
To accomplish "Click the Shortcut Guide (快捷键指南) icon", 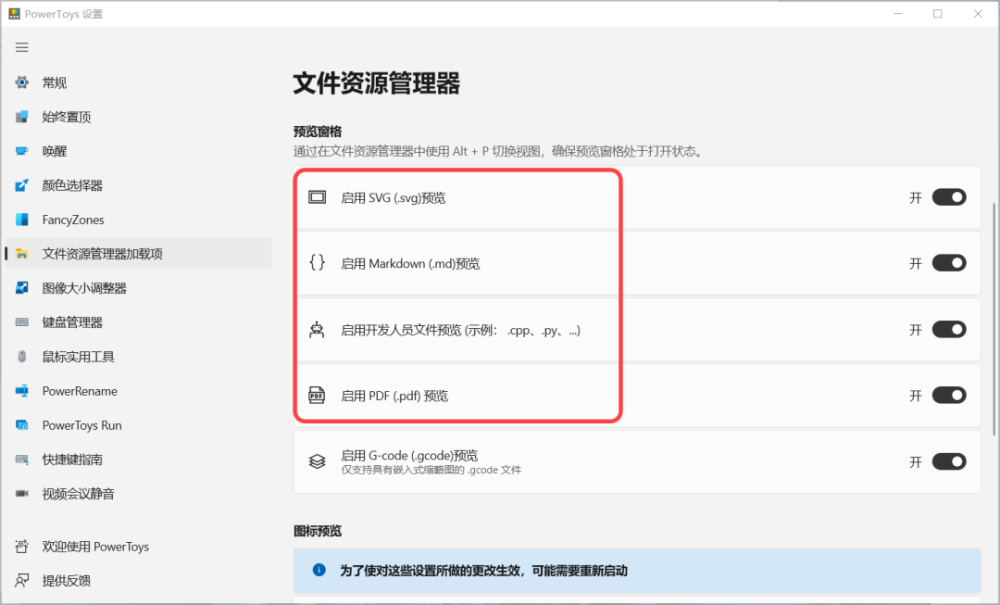I will pyautogui.click(x=22, y=460).
